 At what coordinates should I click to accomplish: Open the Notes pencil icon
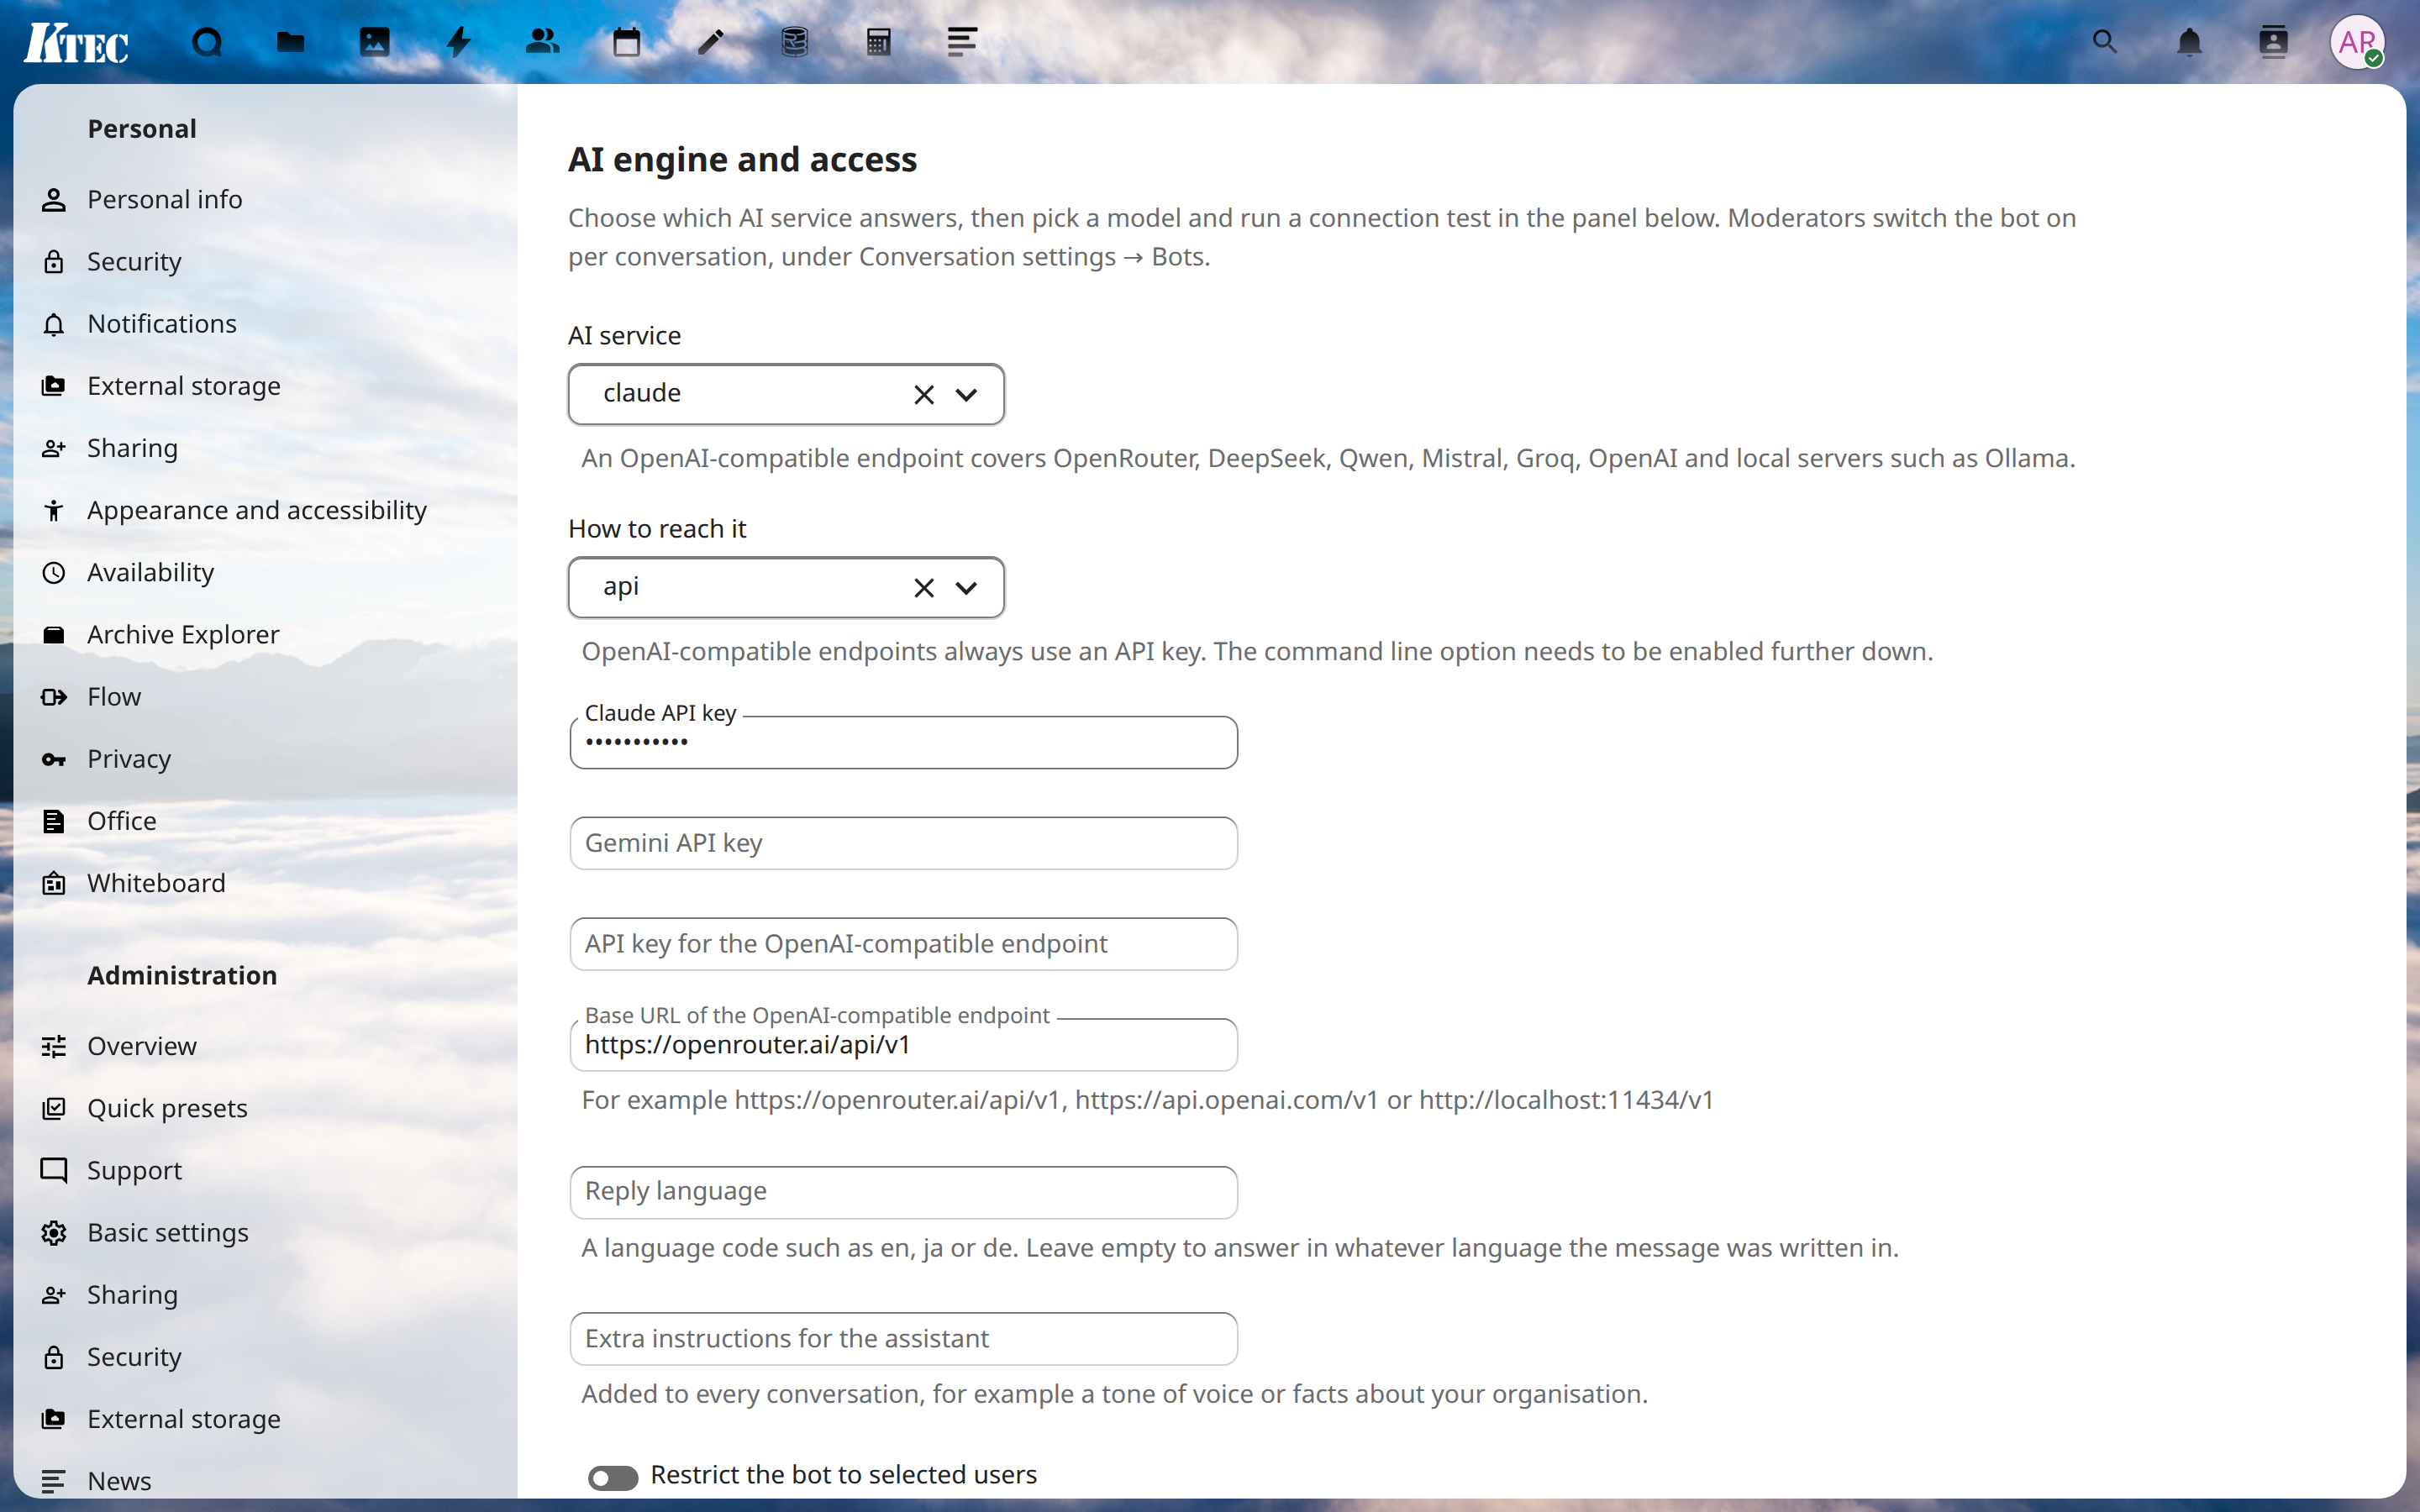click(711, 42)
